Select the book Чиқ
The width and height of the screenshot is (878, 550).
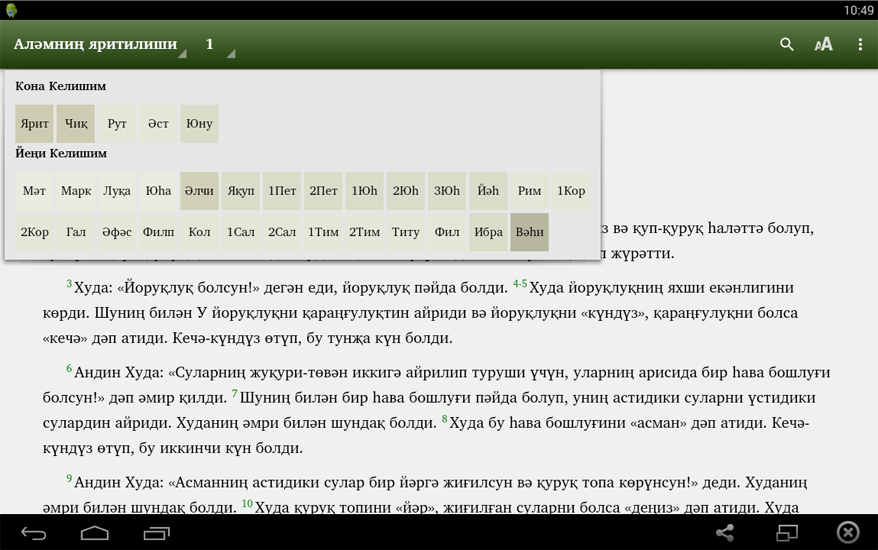[x=76, y=124]
